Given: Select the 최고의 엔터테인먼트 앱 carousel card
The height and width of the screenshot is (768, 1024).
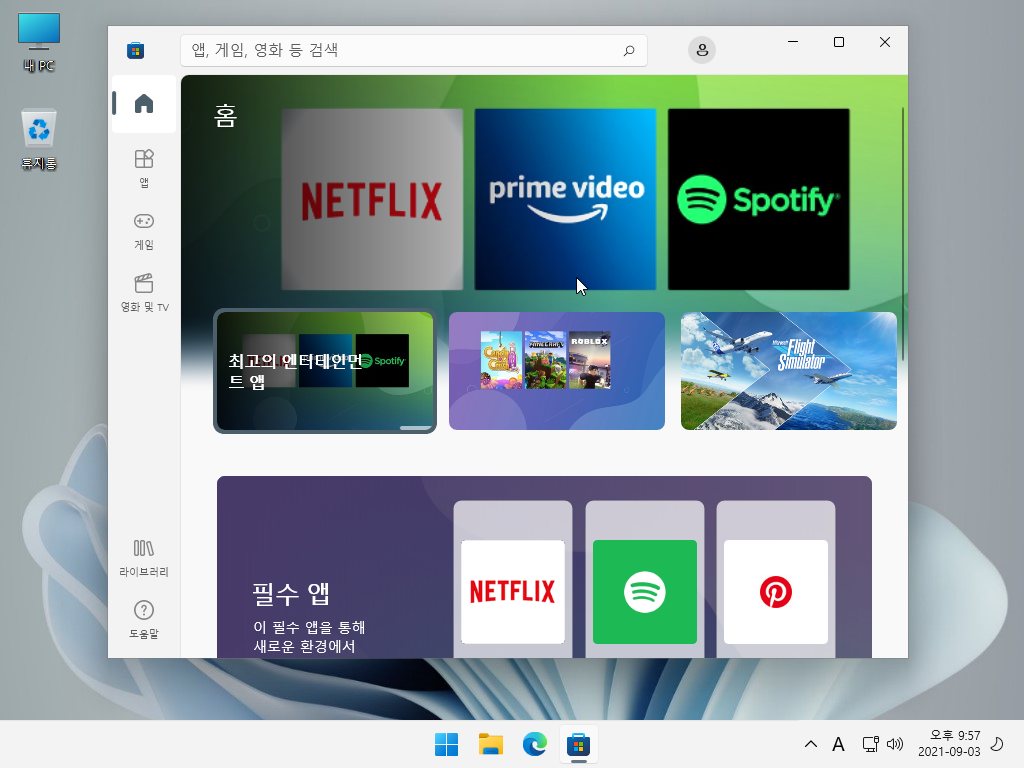Looking at the screenshot, I should click(325, 371).
